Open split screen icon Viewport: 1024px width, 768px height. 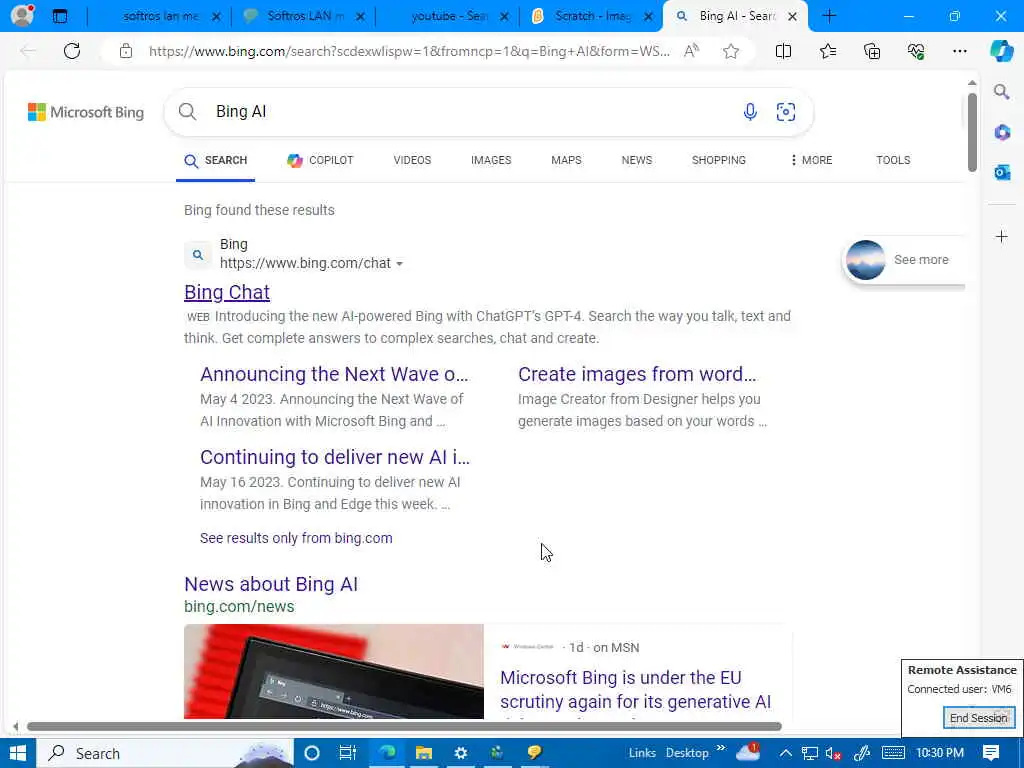click(x=783, y=51)
